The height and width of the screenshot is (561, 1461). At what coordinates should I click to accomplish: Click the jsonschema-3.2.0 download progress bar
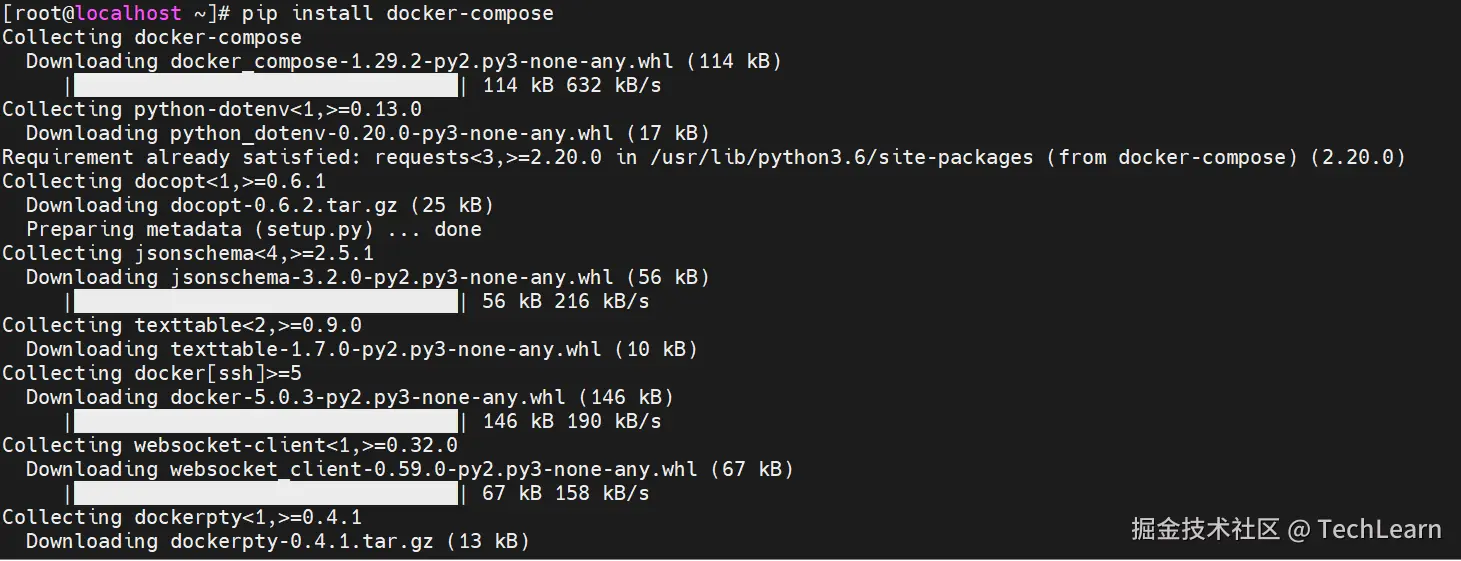pos(266,301)
